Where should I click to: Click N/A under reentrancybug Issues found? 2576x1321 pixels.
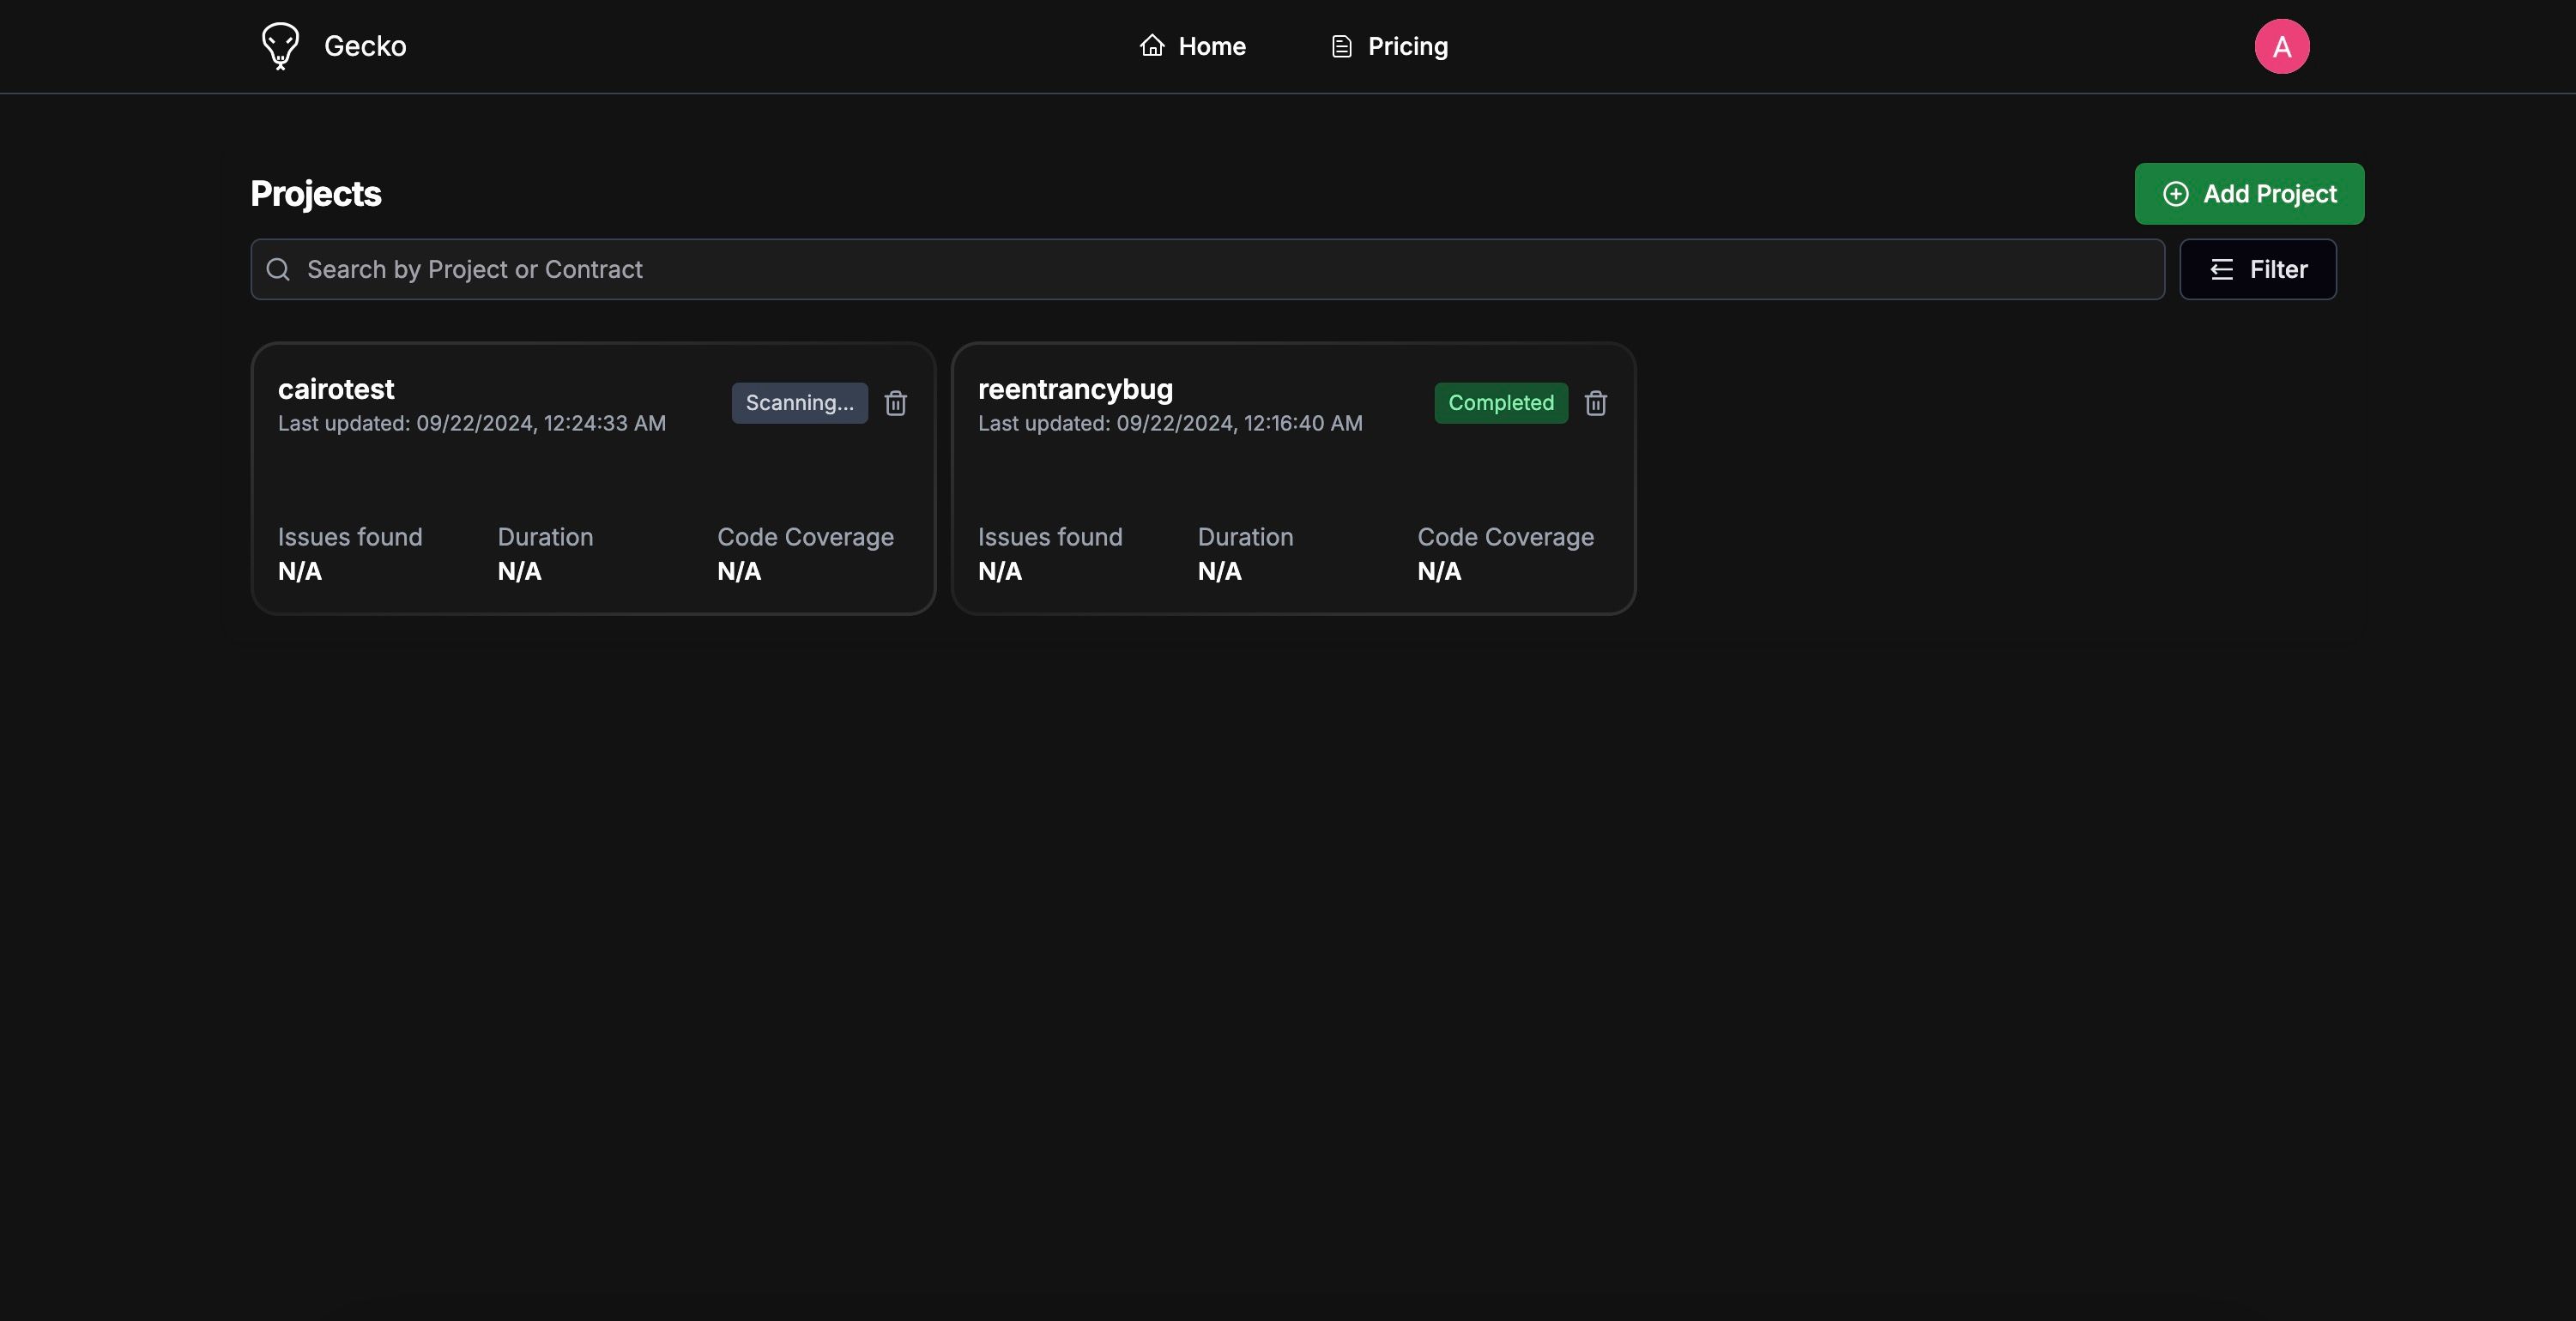tap(1000, 572)
